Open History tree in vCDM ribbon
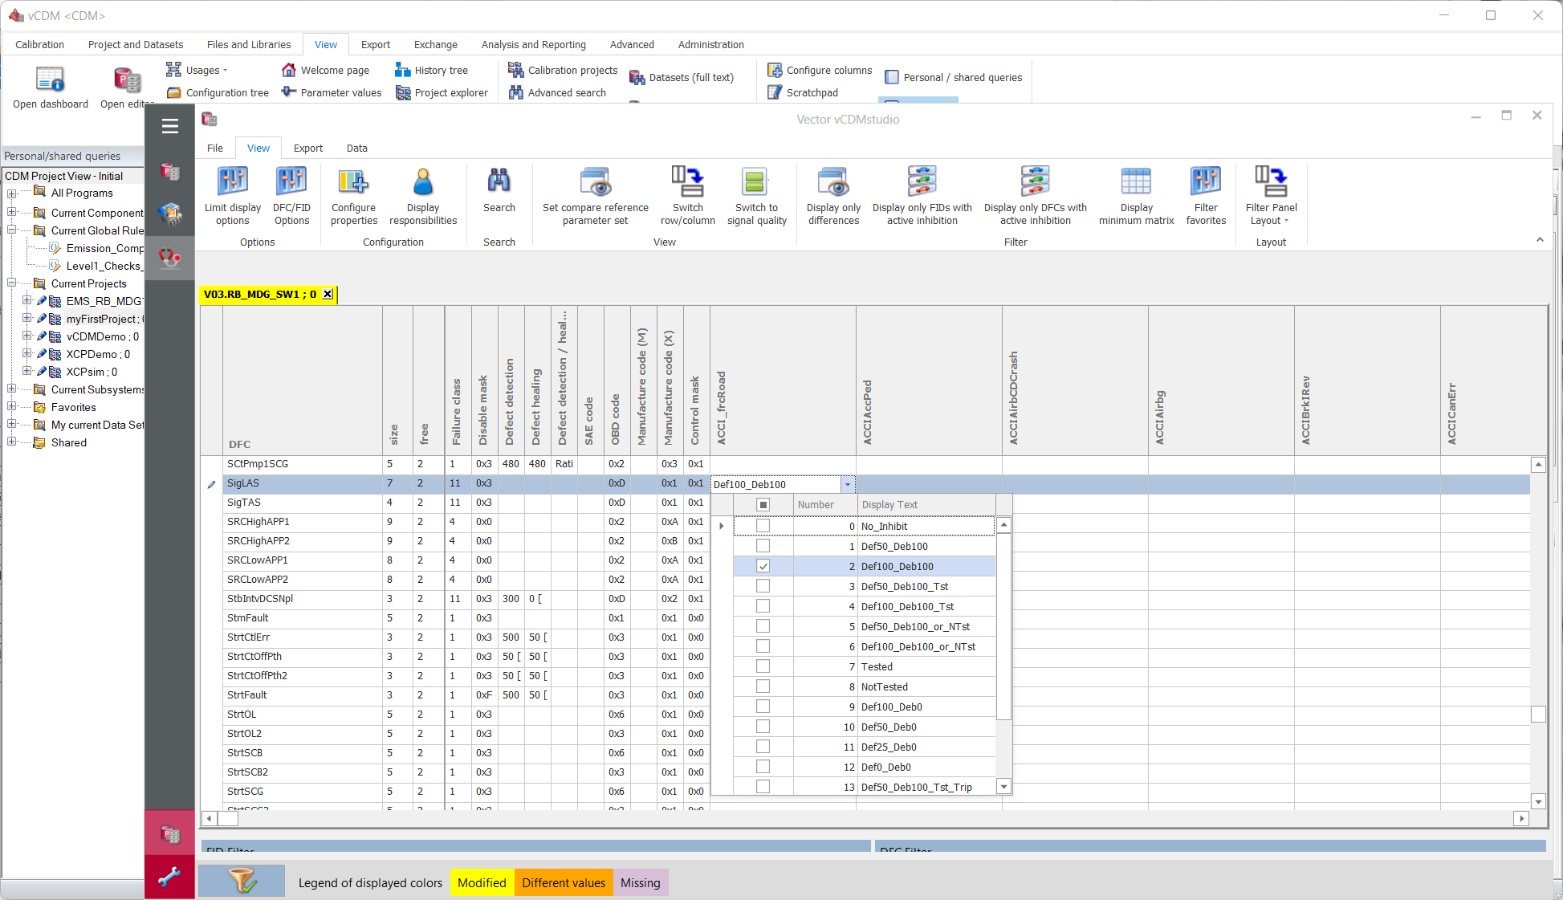The width and height of the screenshot is (1563, 900). point(431,70)
